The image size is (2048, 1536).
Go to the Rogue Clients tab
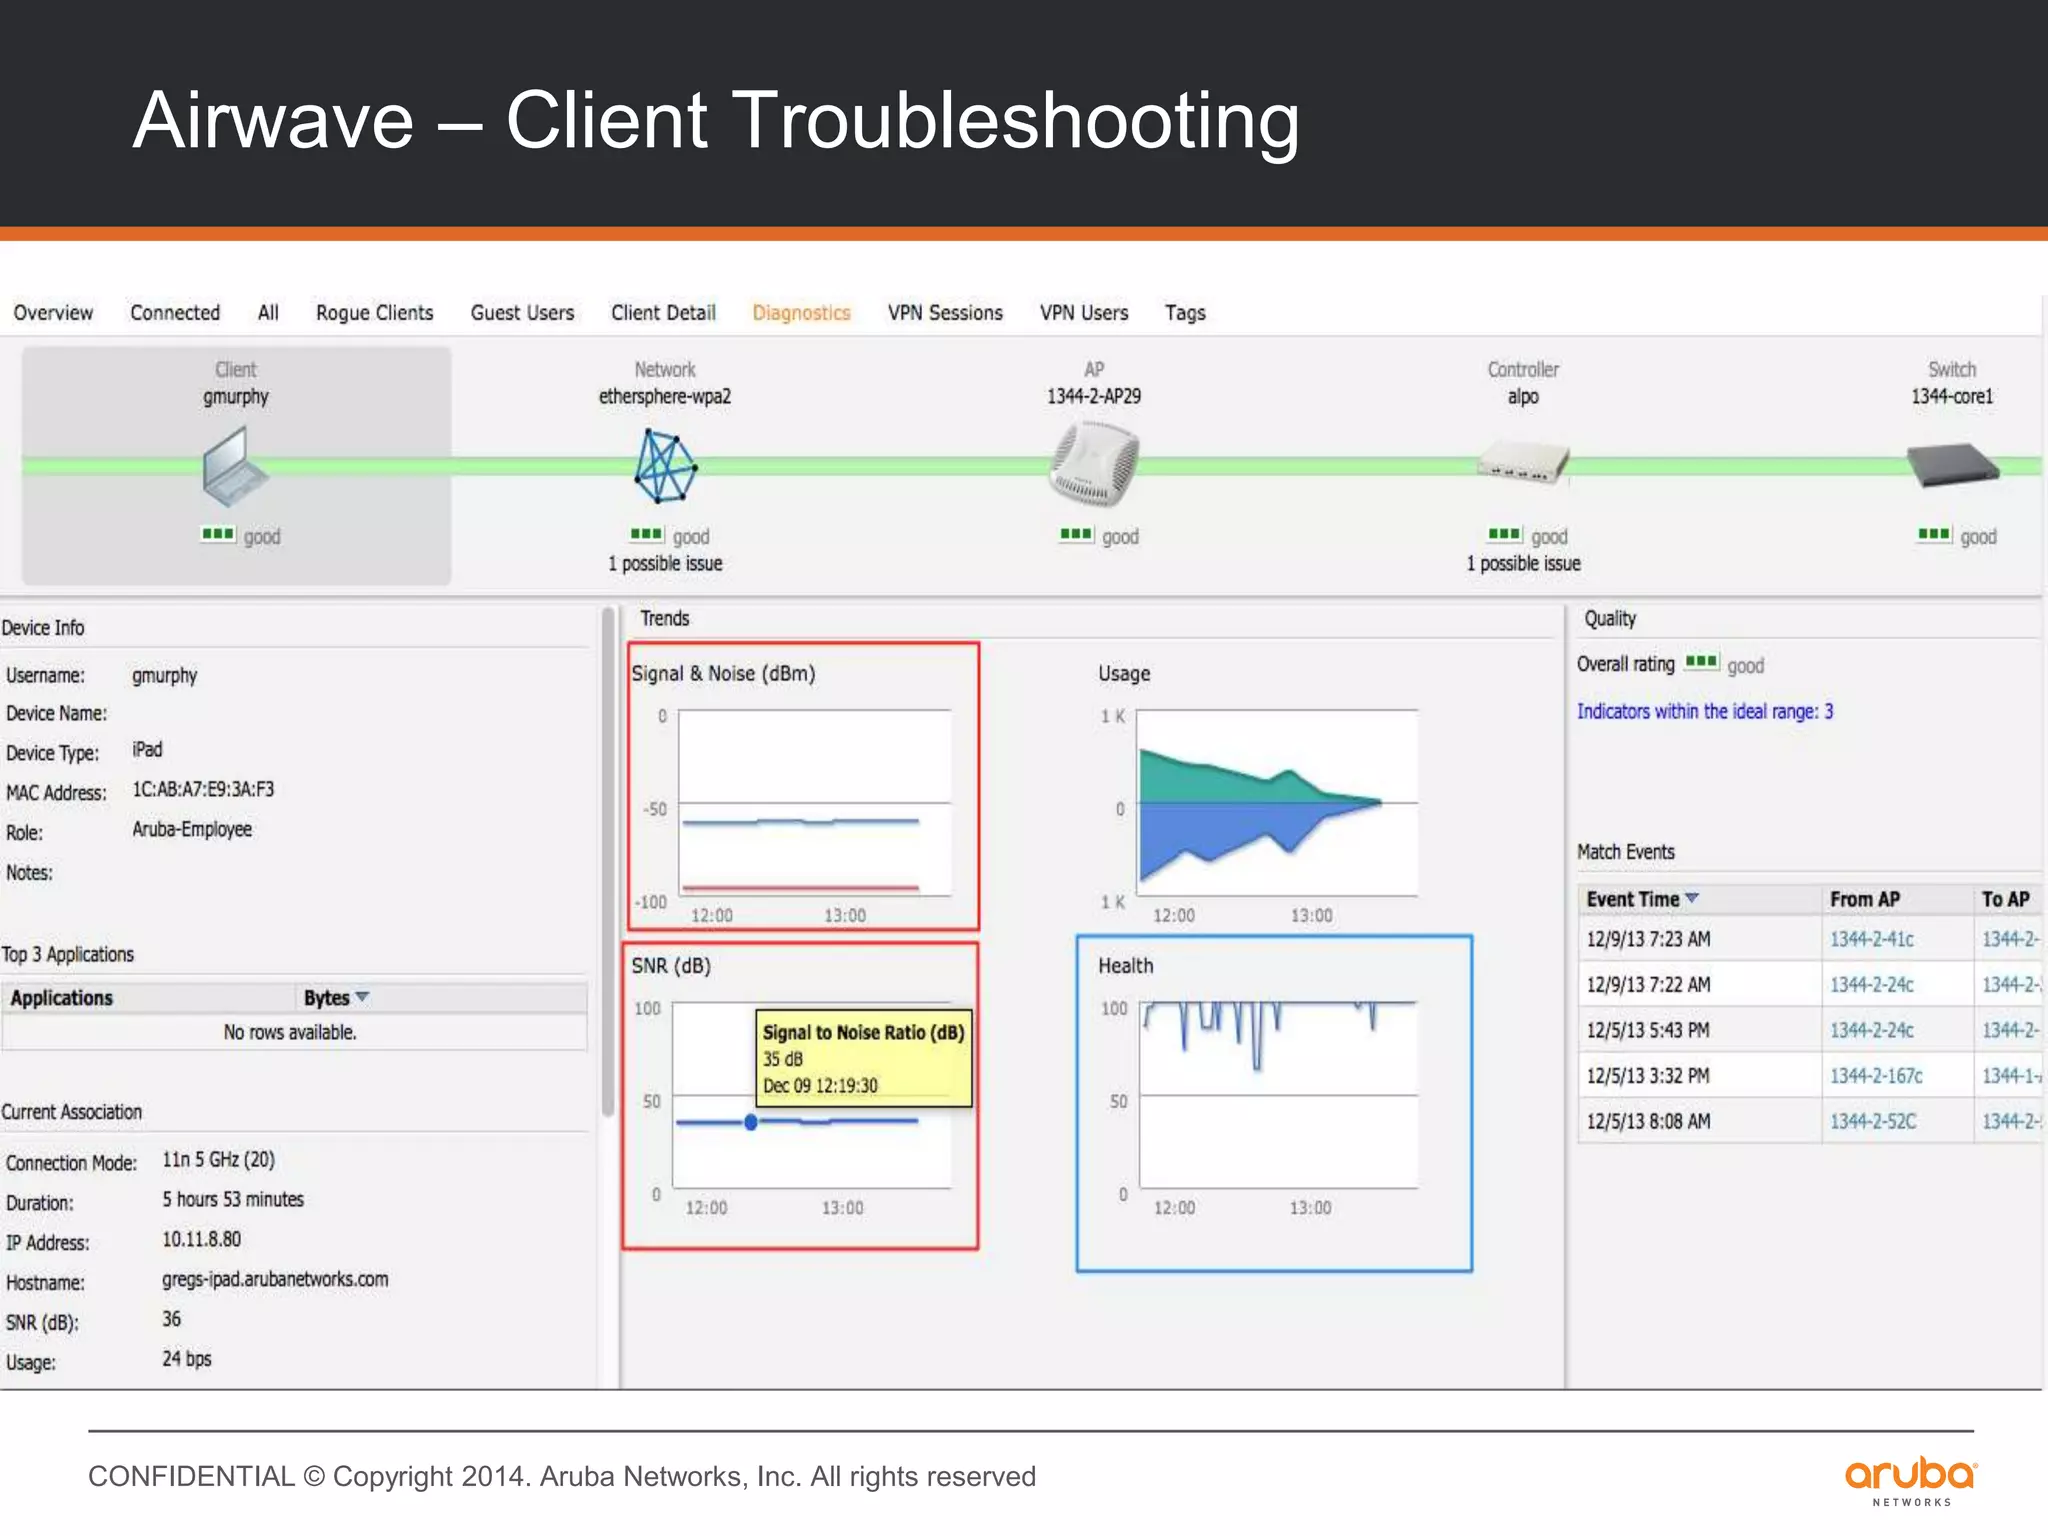[x=375, y=313]
